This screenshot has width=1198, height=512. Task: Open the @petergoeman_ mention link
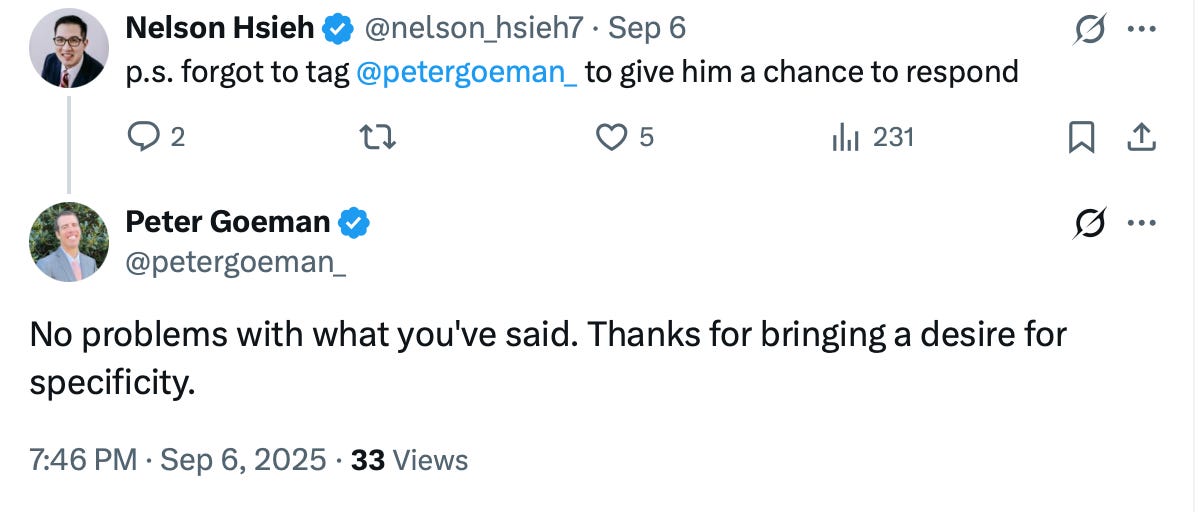point(466,73)
